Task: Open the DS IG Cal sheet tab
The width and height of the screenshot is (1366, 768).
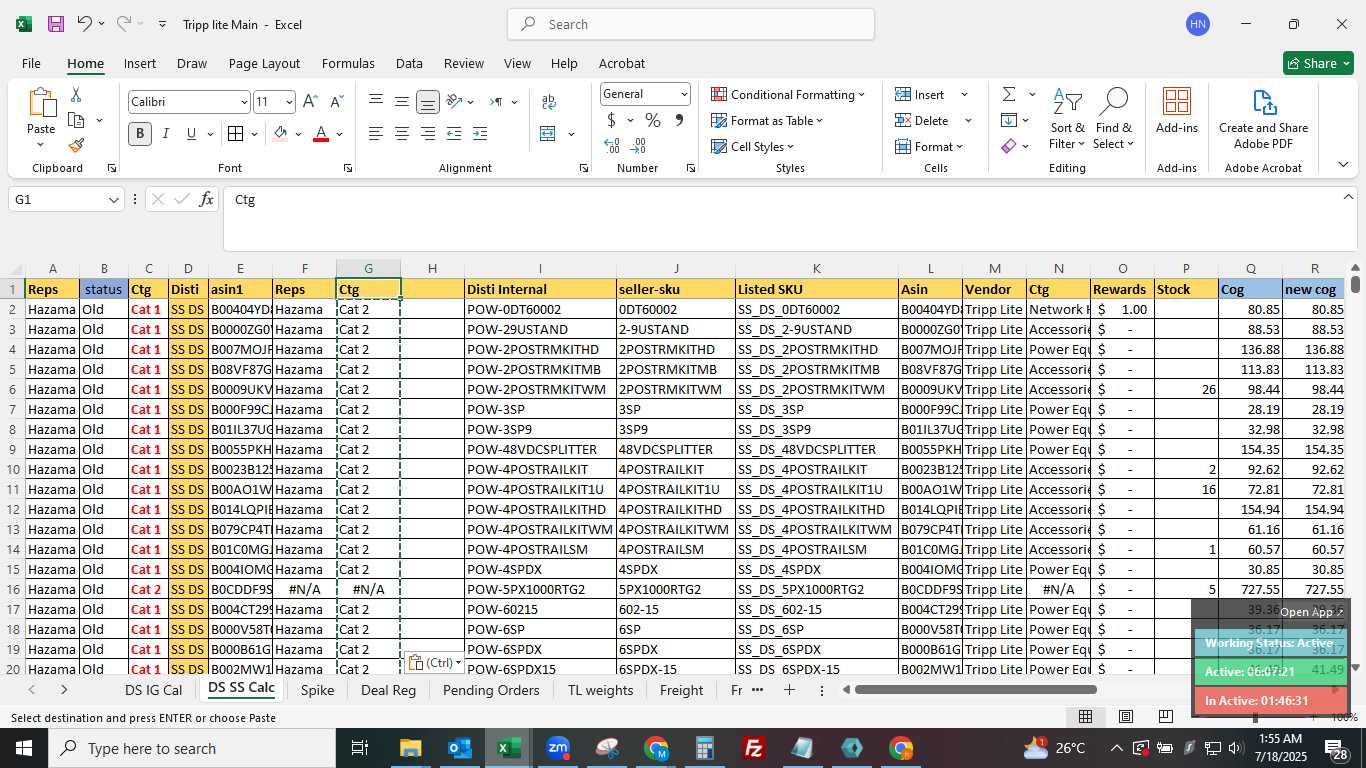Action: pyautogui.click(x=153, y=690)
